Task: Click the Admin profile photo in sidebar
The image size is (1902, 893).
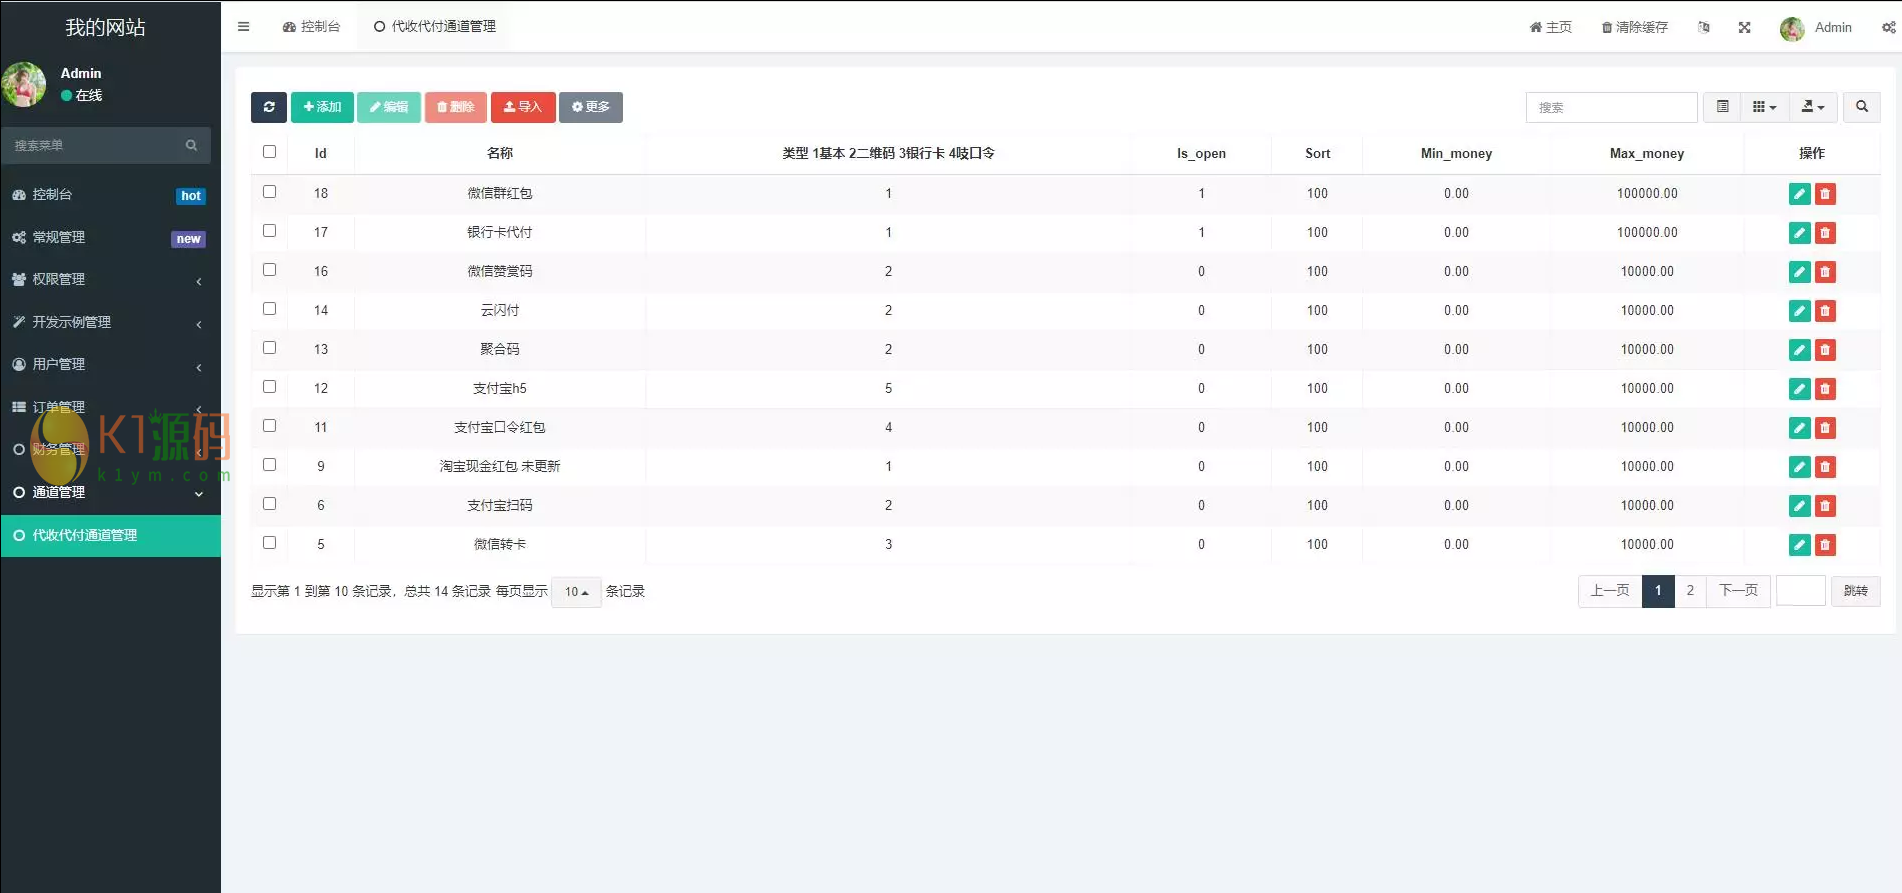Action: (24, 85)
